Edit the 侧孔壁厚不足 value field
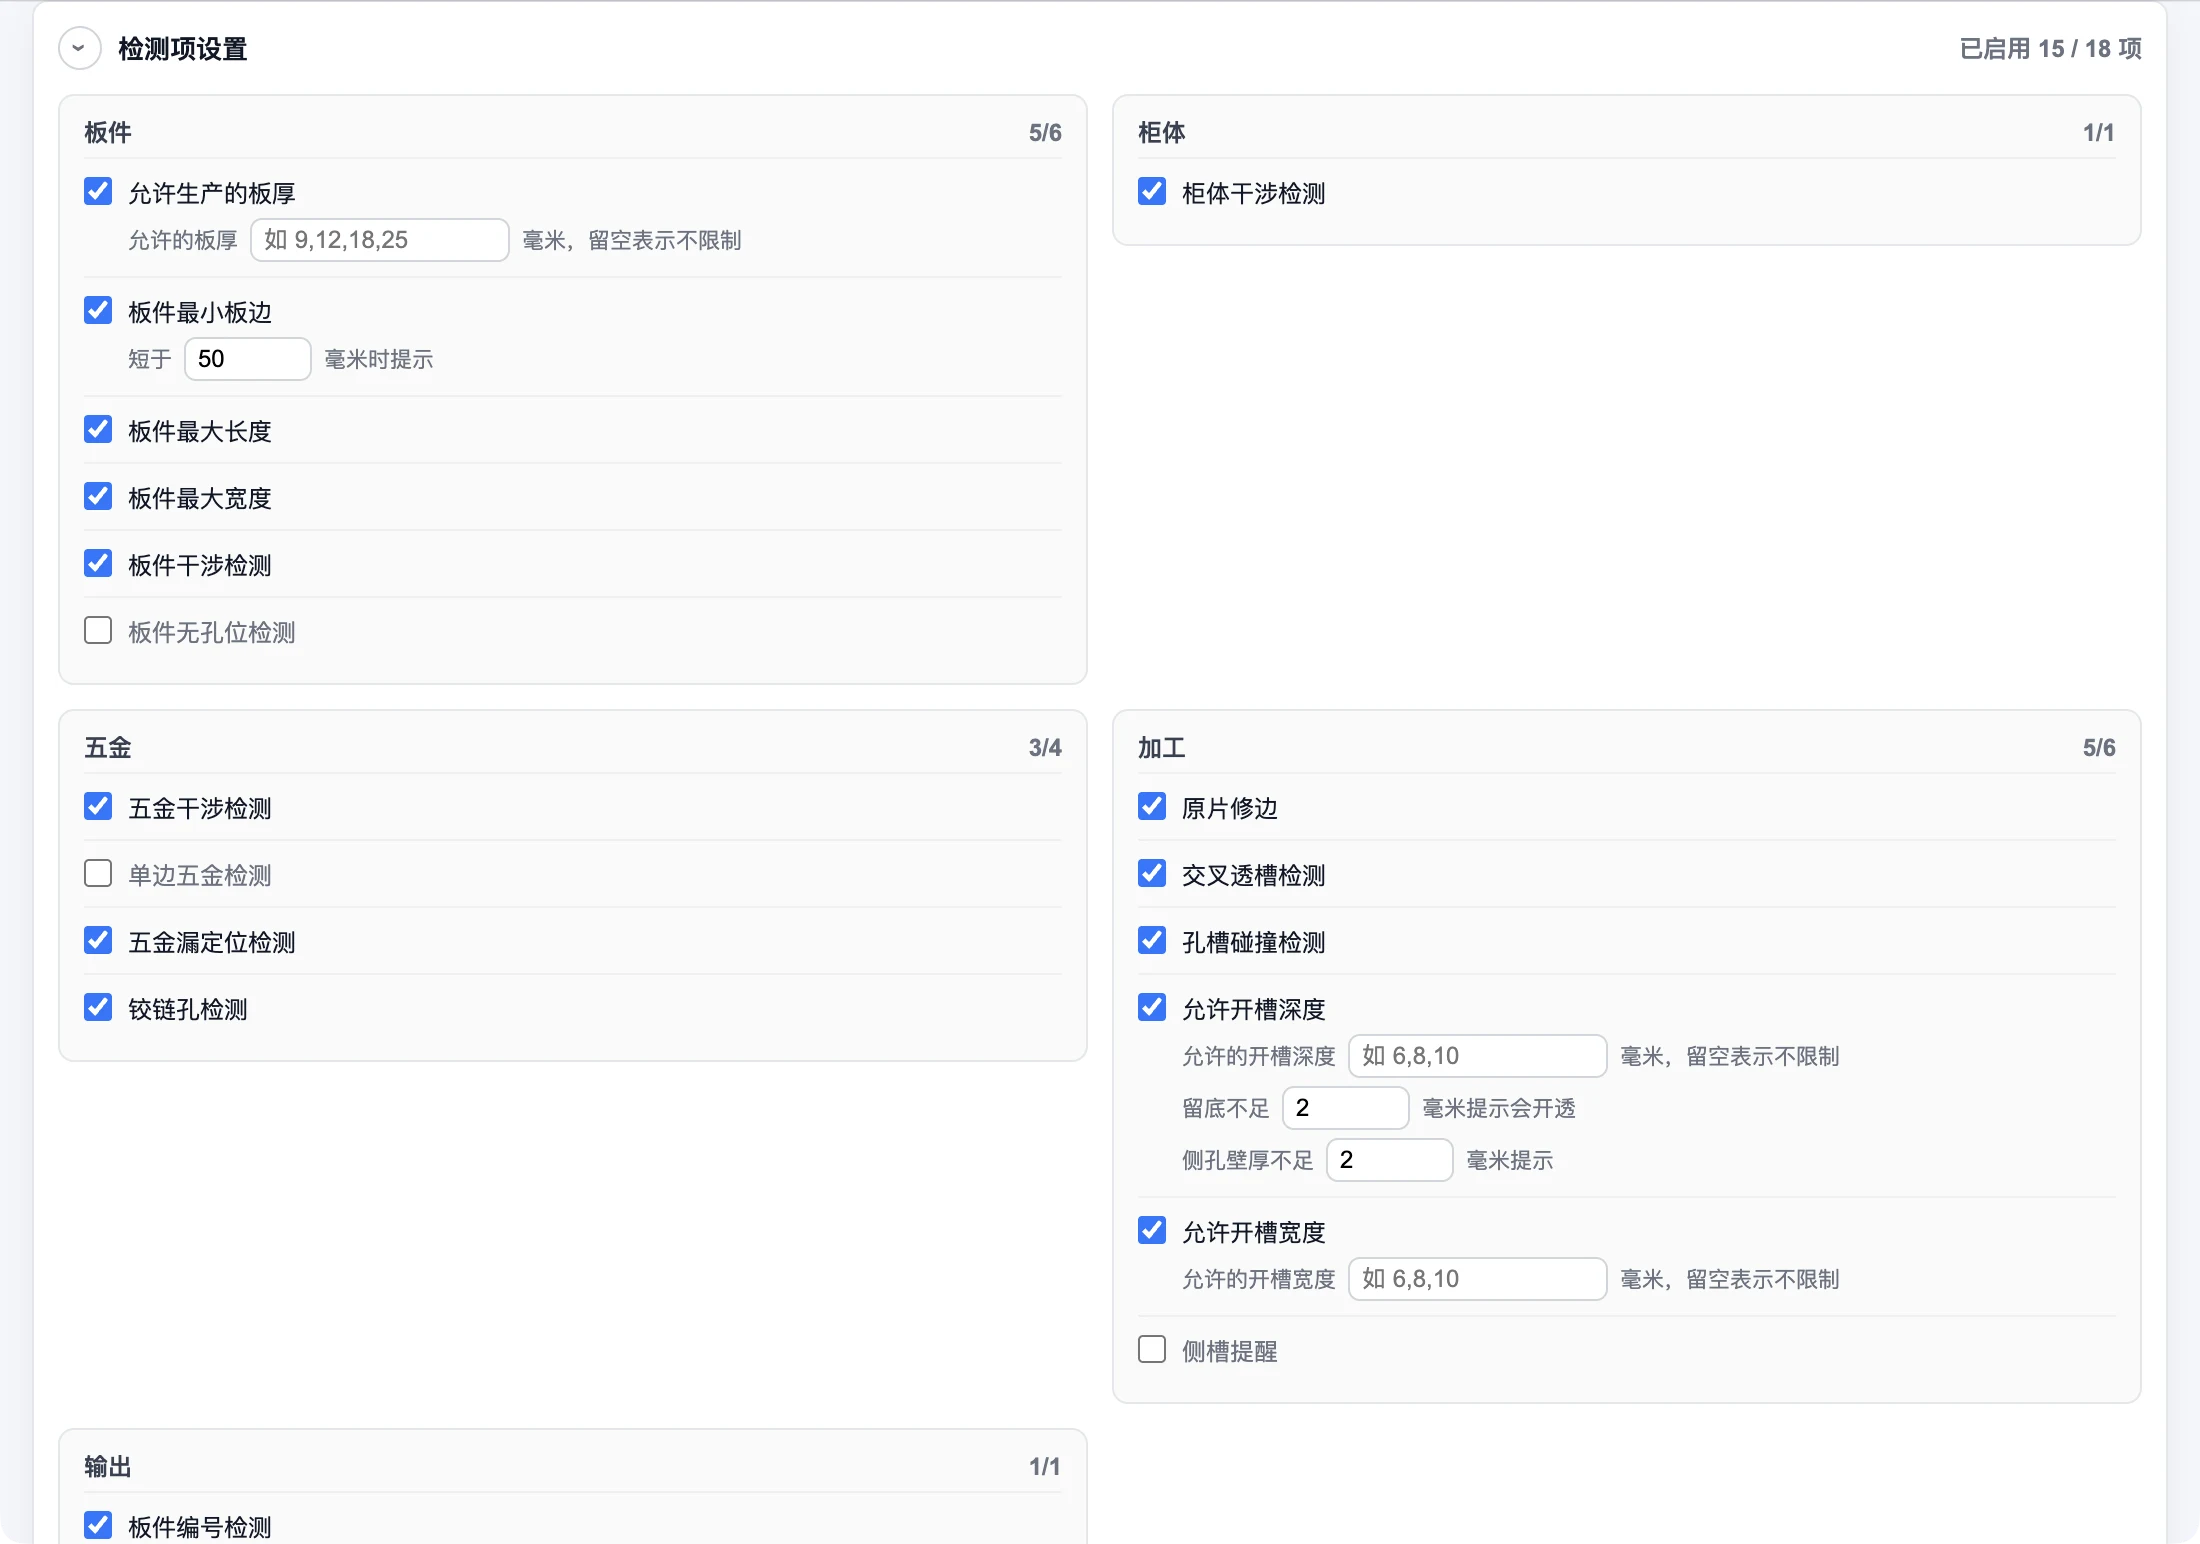The image size is (2200, 1544). point(1389,1160)
